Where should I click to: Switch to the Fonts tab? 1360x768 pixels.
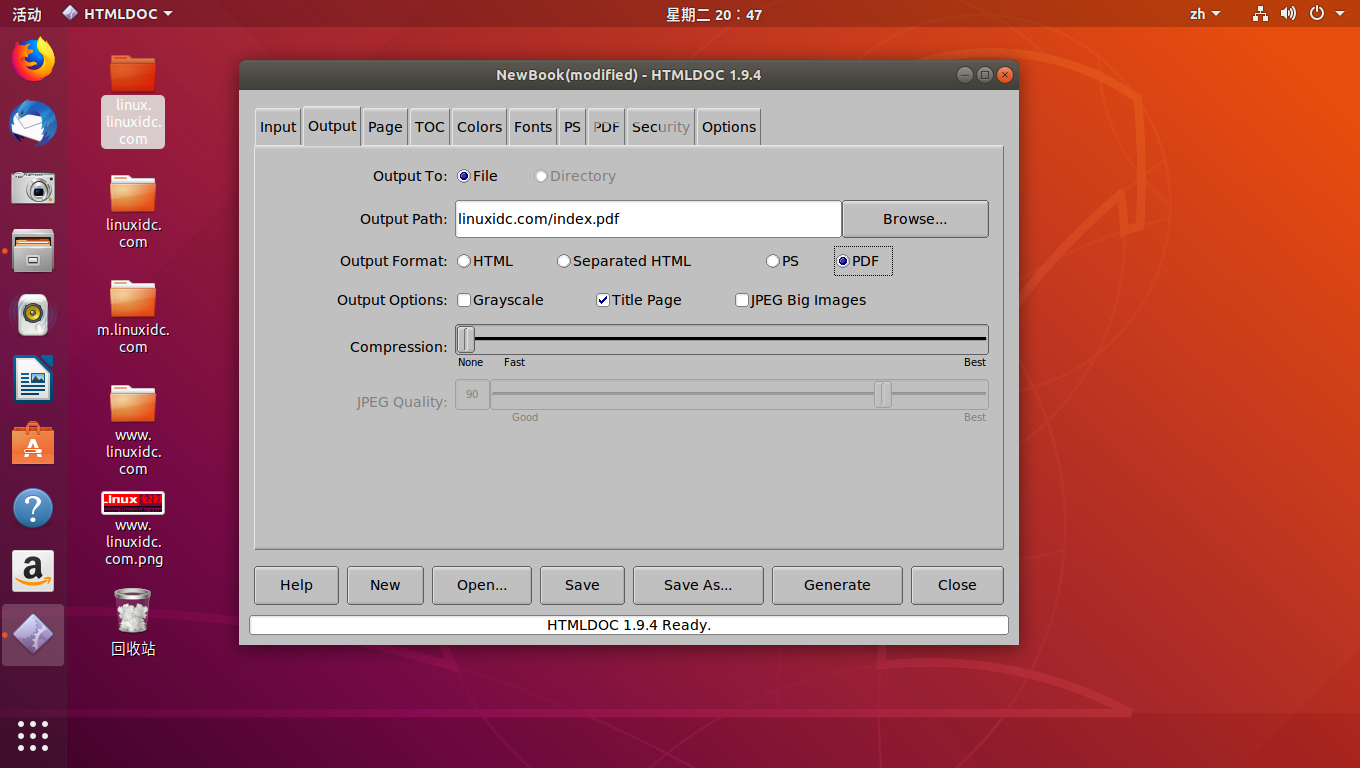click(x=533, y=127)
